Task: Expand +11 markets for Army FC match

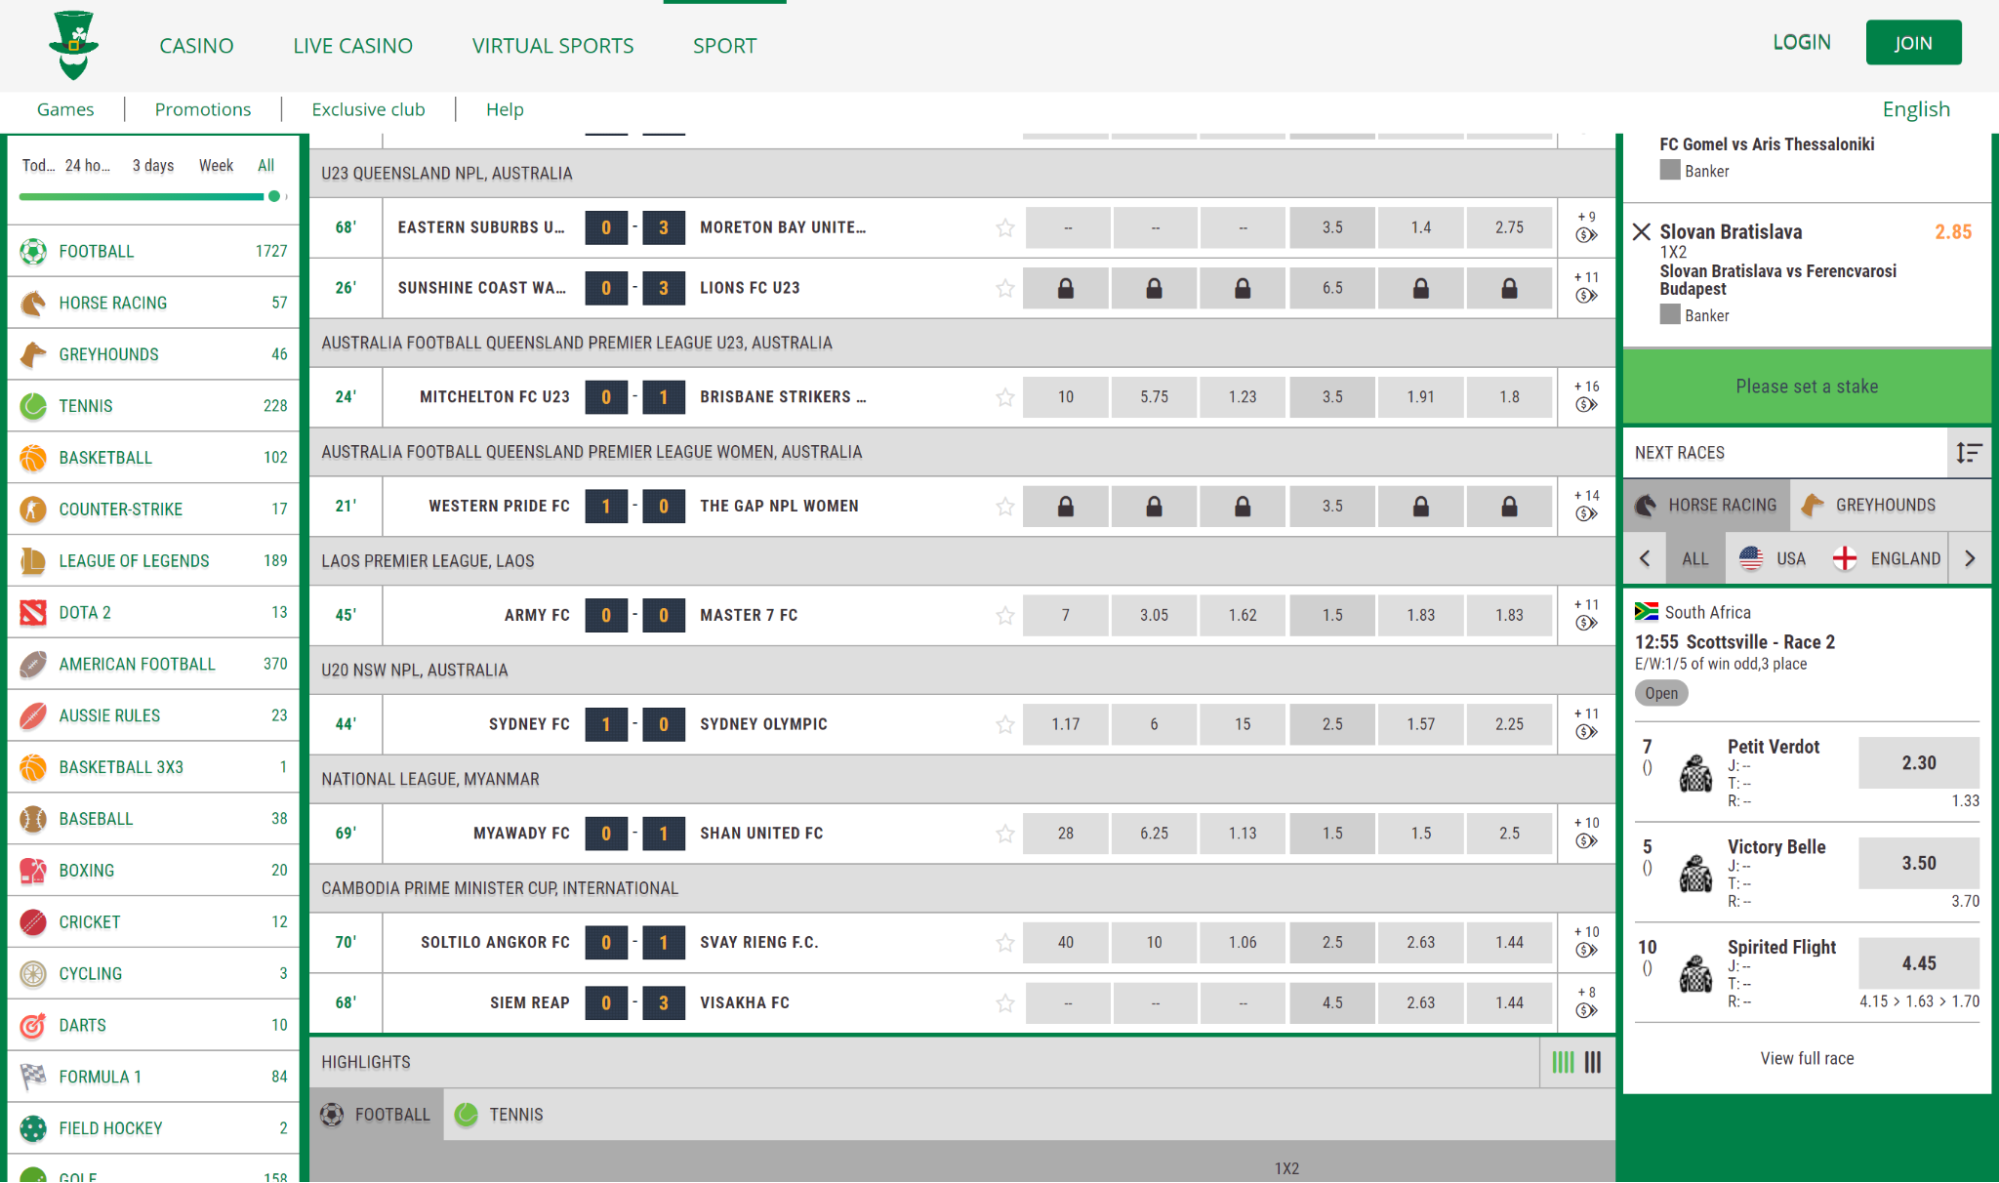Action: pyautogui.click(x=1586, y=614)
